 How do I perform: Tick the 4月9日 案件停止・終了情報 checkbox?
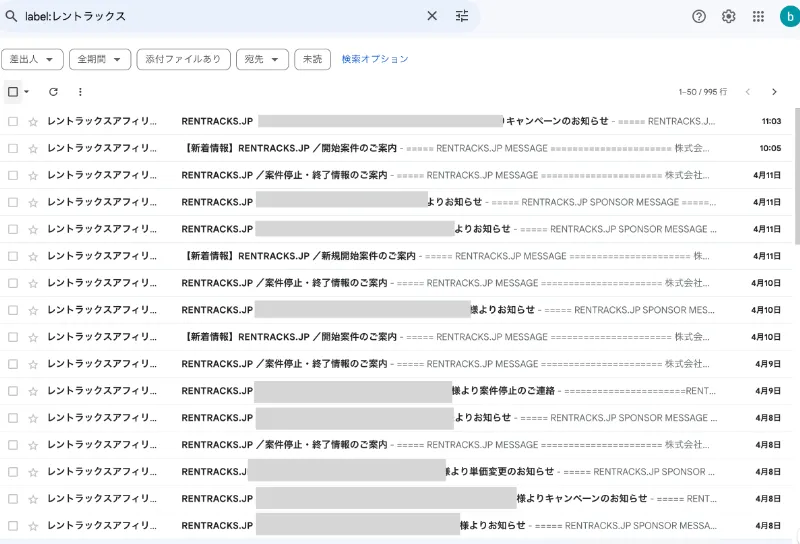[x=13, y=364]
